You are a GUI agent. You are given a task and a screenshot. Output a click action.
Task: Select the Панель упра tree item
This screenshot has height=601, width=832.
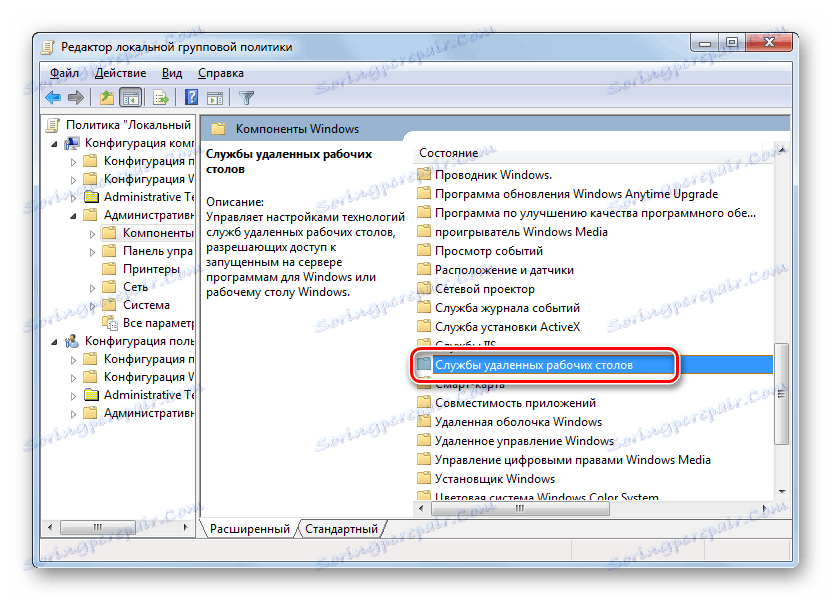[x=158, y=250]
